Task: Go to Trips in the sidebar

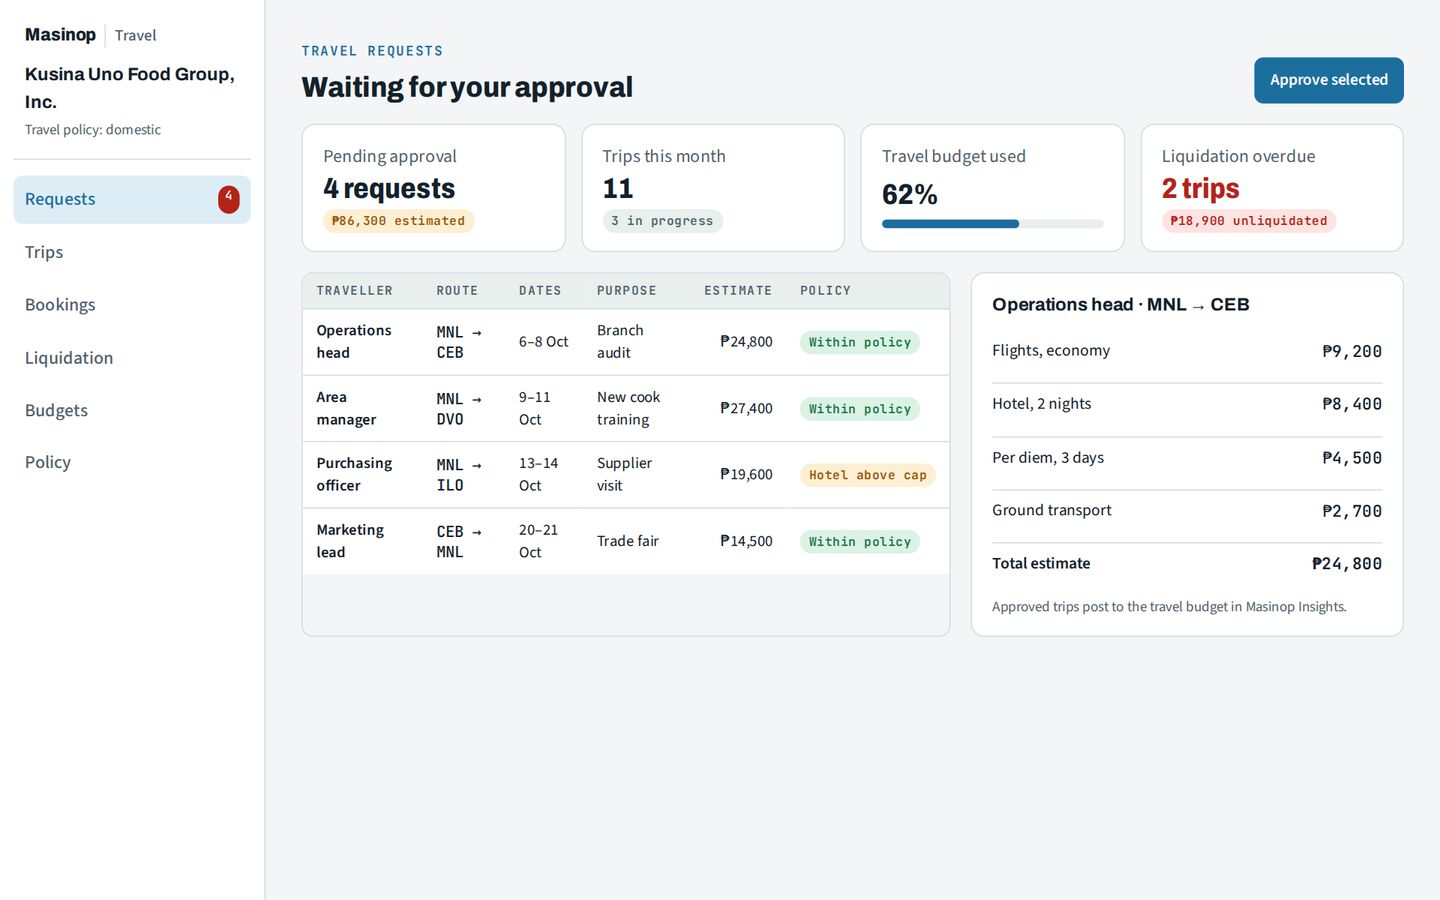Action: pyautogui.click(x=132, y=252)
